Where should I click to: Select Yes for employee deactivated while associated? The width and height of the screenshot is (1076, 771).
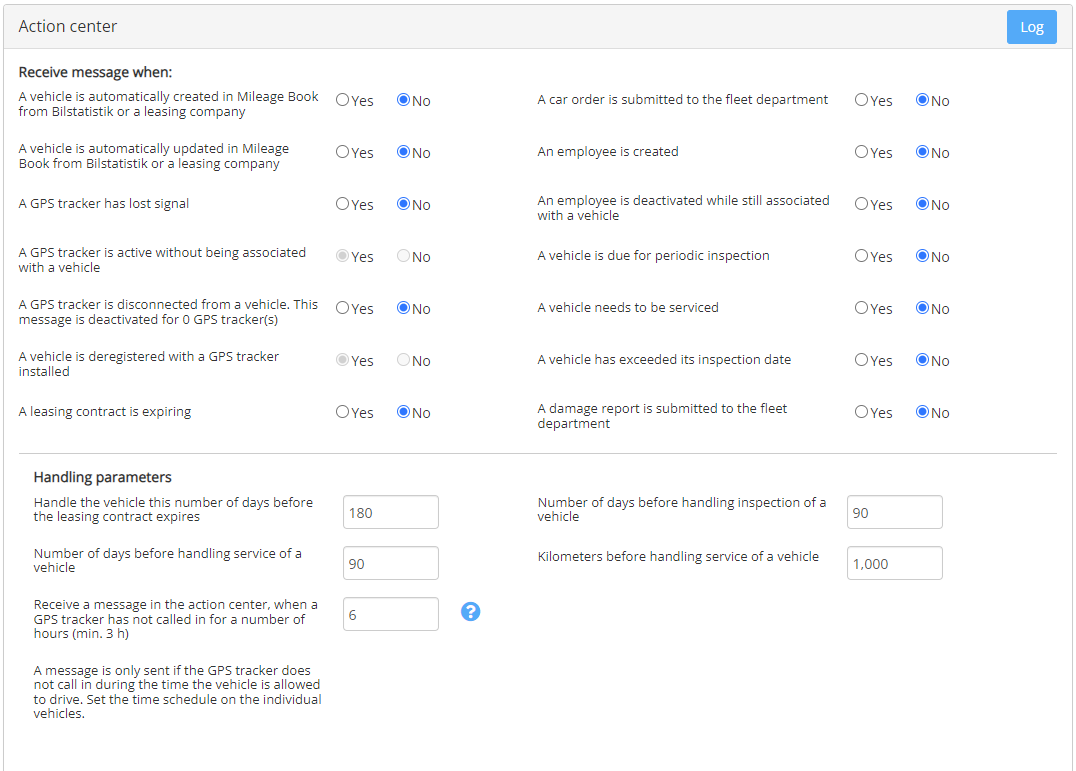click(x=861, y=204)
